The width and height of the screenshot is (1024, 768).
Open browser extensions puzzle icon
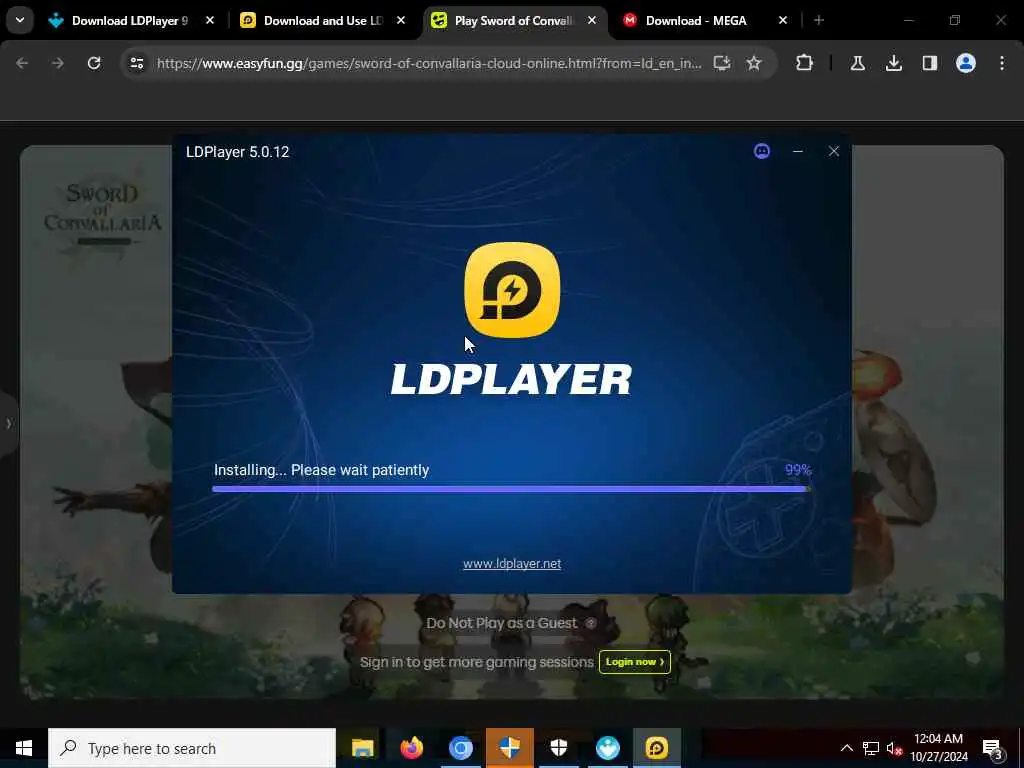click(805, 63)
